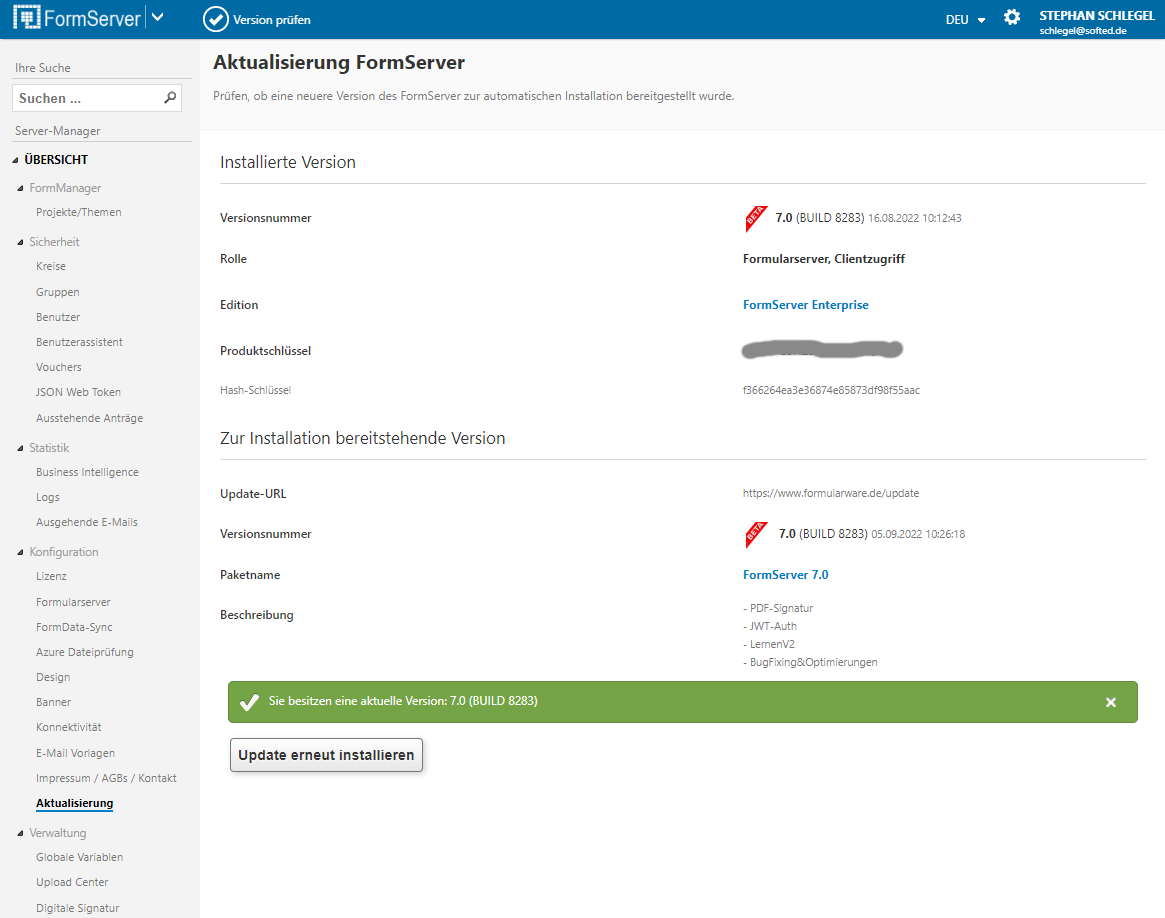The image size is (1165, 918).
Task: Collapse the ÜBERSICHT tree section
Action: click(16, 160)
